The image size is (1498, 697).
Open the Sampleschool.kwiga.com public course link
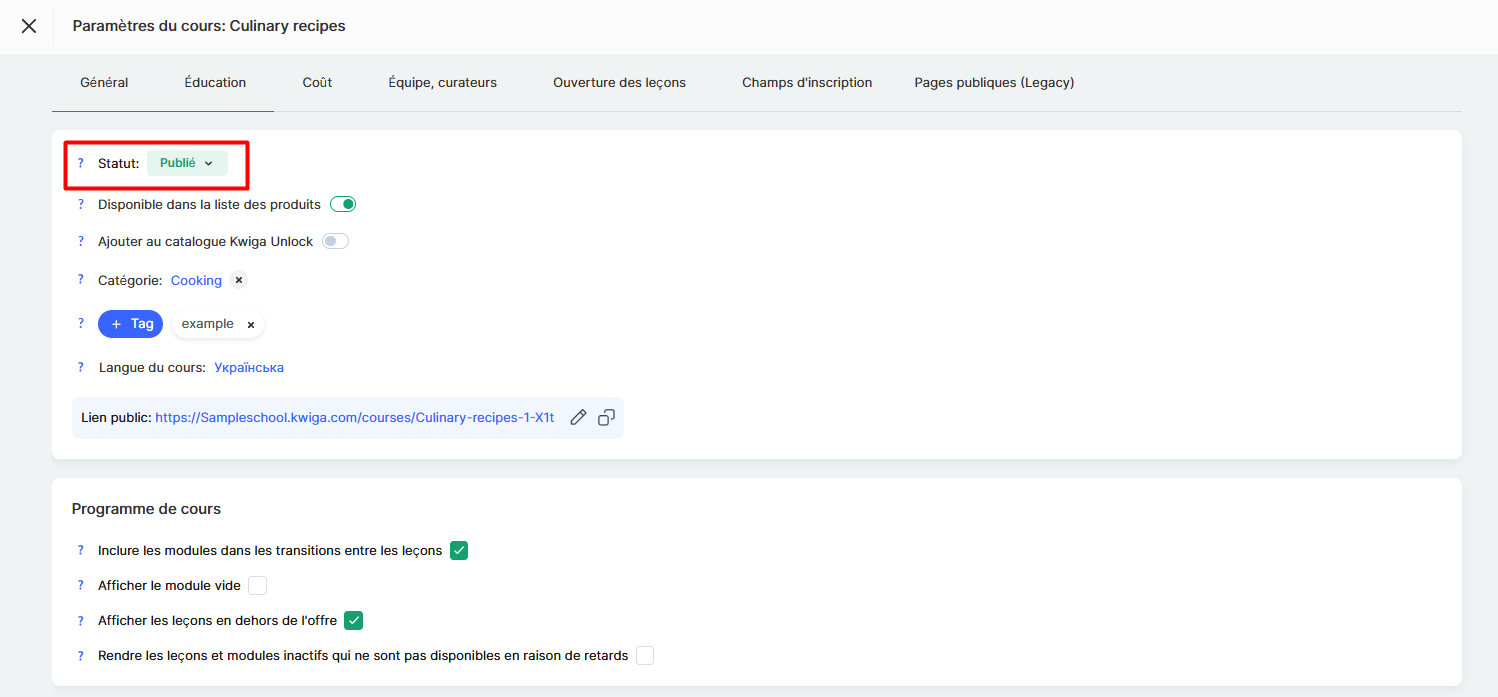(354, 418)
